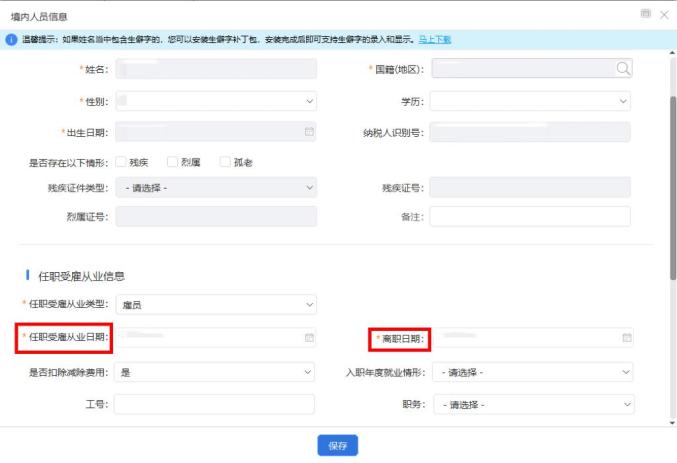Click into the 工号 input field
Viewport: 677px width, 463px height.
[x=215, y=405]
